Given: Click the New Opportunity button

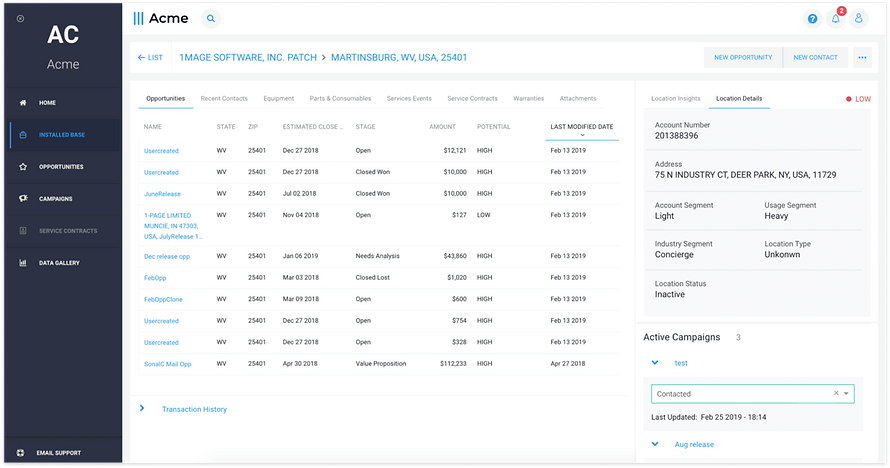Looking at the screenshot, I should click(743, 57).
